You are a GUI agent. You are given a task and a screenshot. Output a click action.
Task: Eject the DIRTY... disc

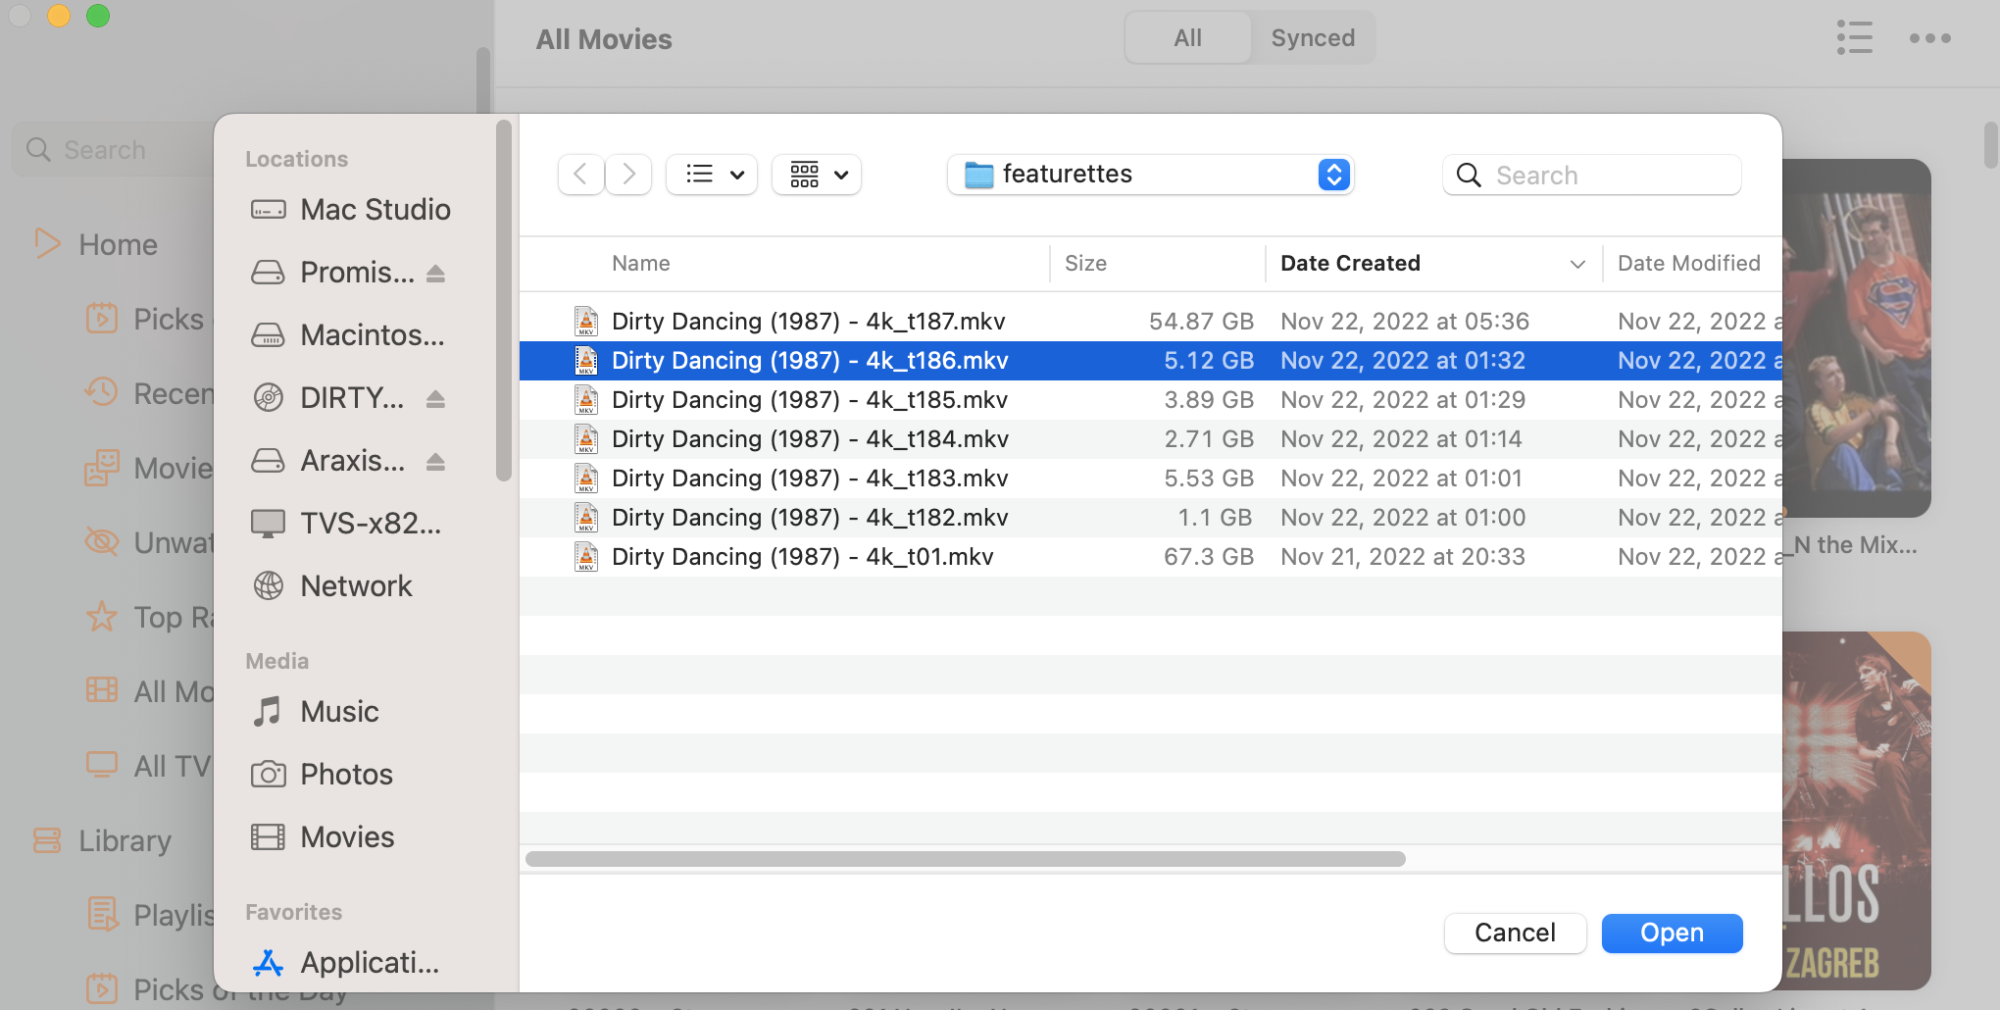(x=435, y=399)
